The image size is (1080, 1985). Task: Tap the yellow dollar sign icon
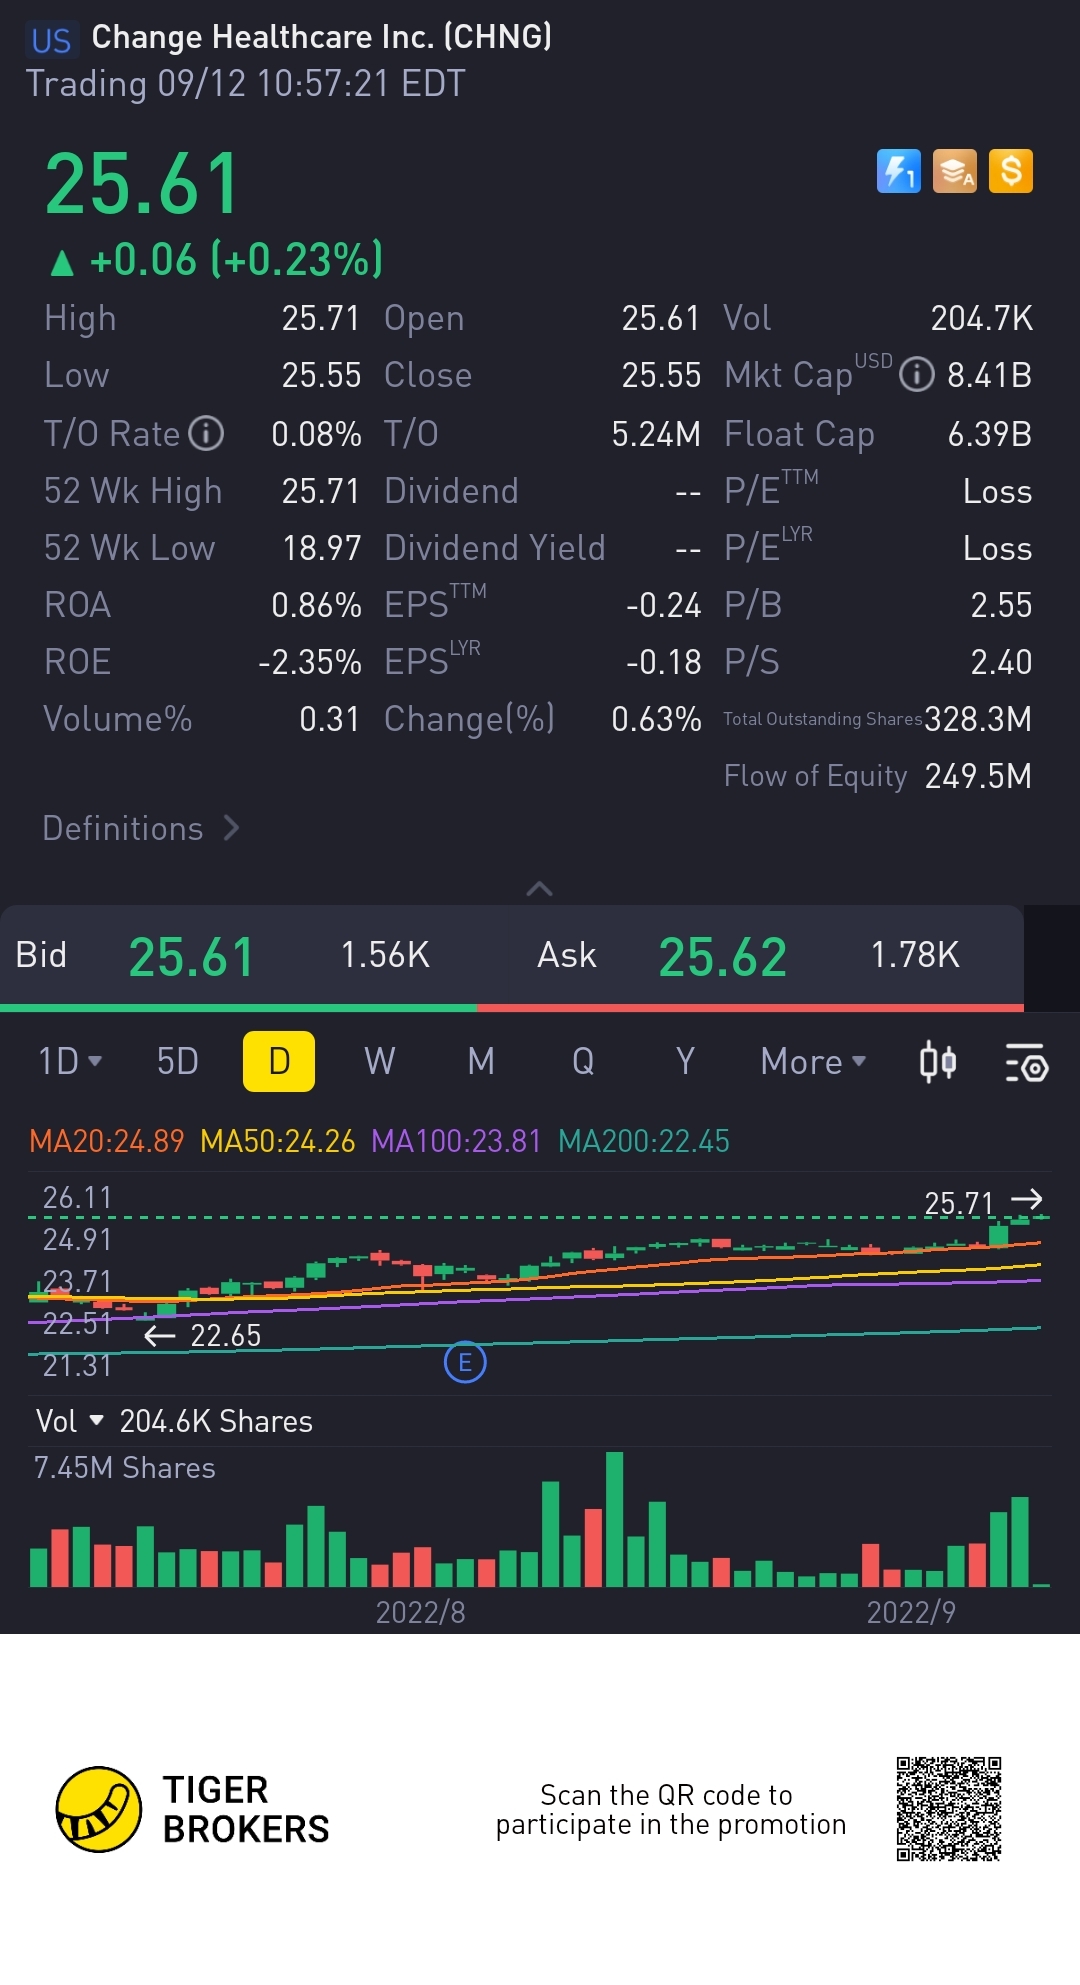point(1011,171)
